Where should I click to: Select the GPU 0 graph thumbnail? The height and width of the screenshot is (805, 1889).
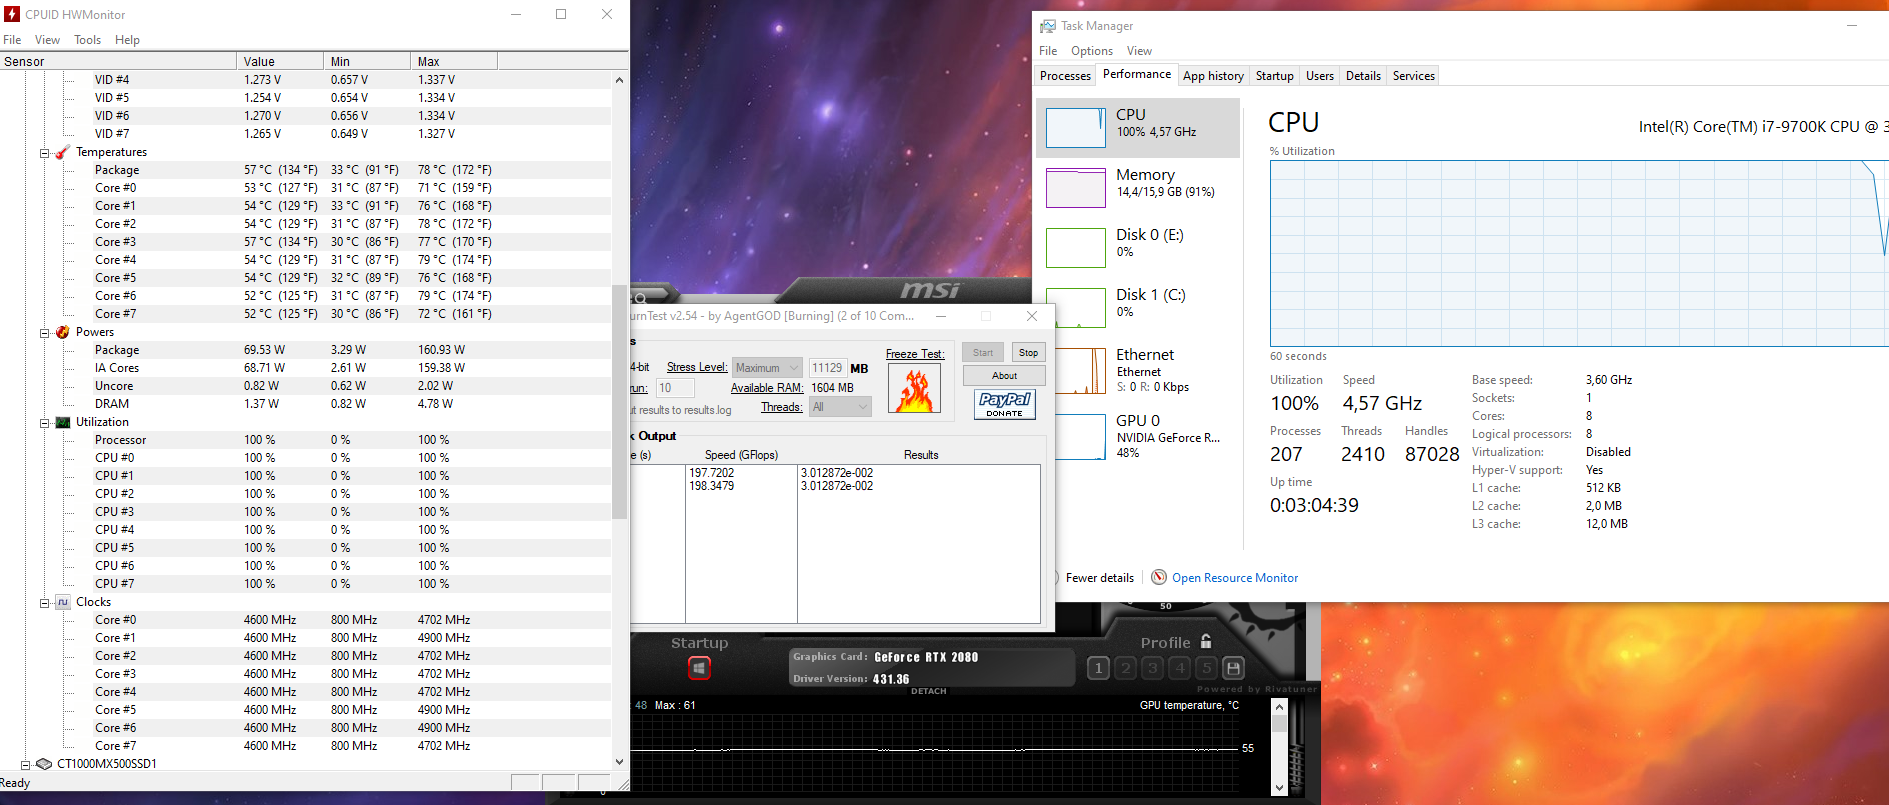coord(1080,437)
